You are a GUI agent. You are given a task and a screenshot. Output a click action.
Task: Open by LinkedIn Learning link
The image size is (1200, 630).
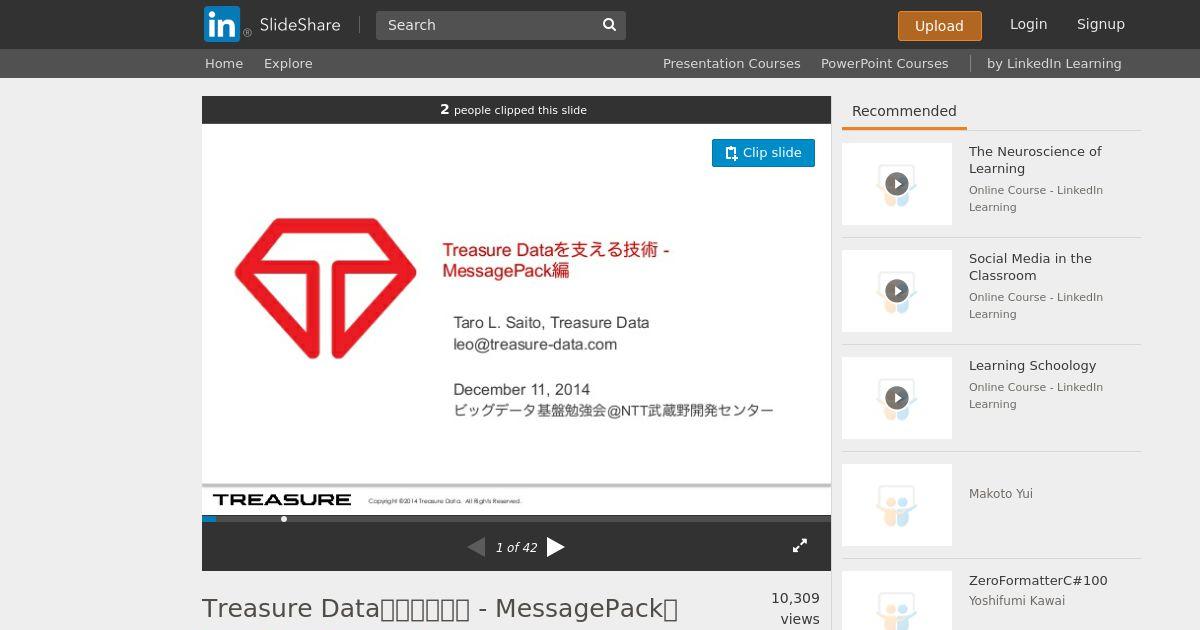tap(1054, 63)
